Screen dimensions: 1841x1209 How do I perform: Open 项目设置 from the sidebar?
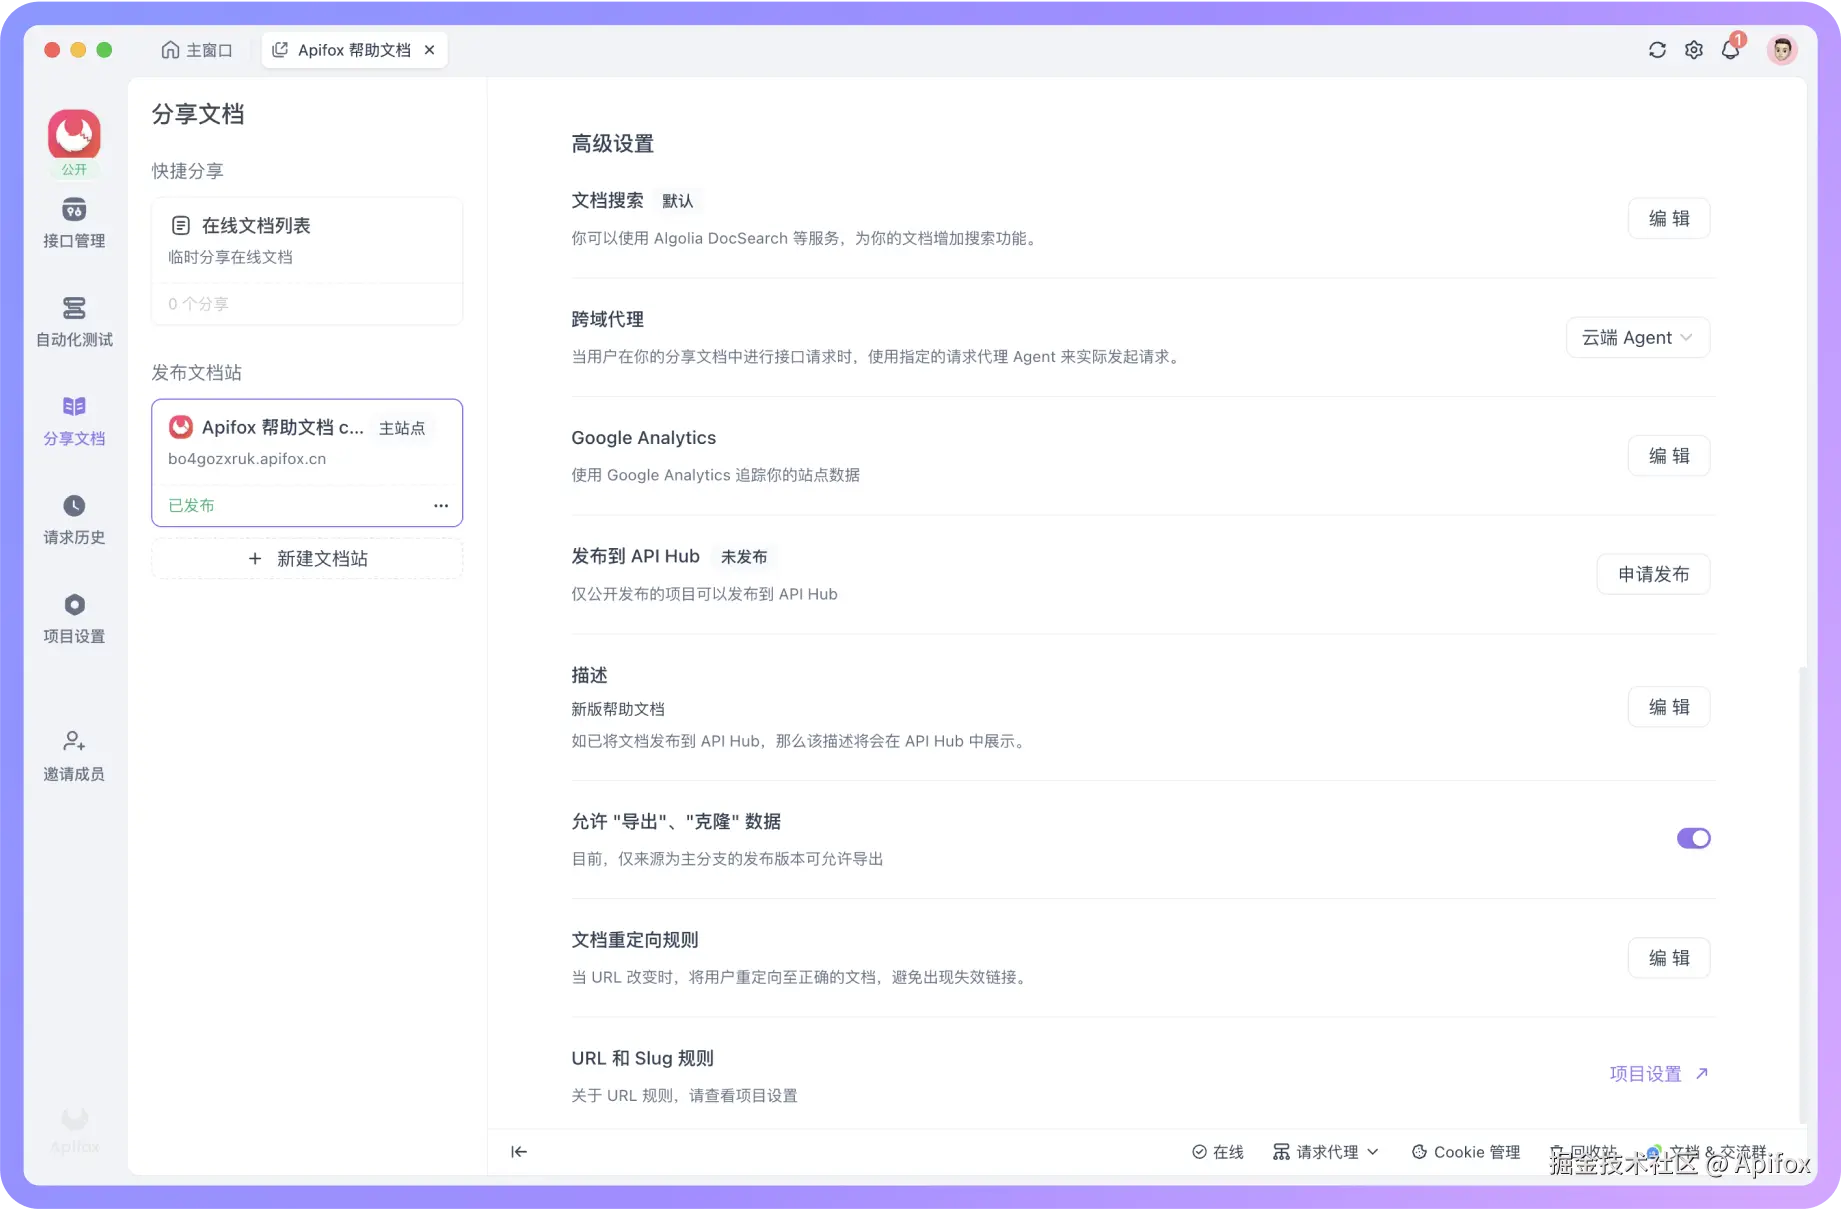[73, 618]
